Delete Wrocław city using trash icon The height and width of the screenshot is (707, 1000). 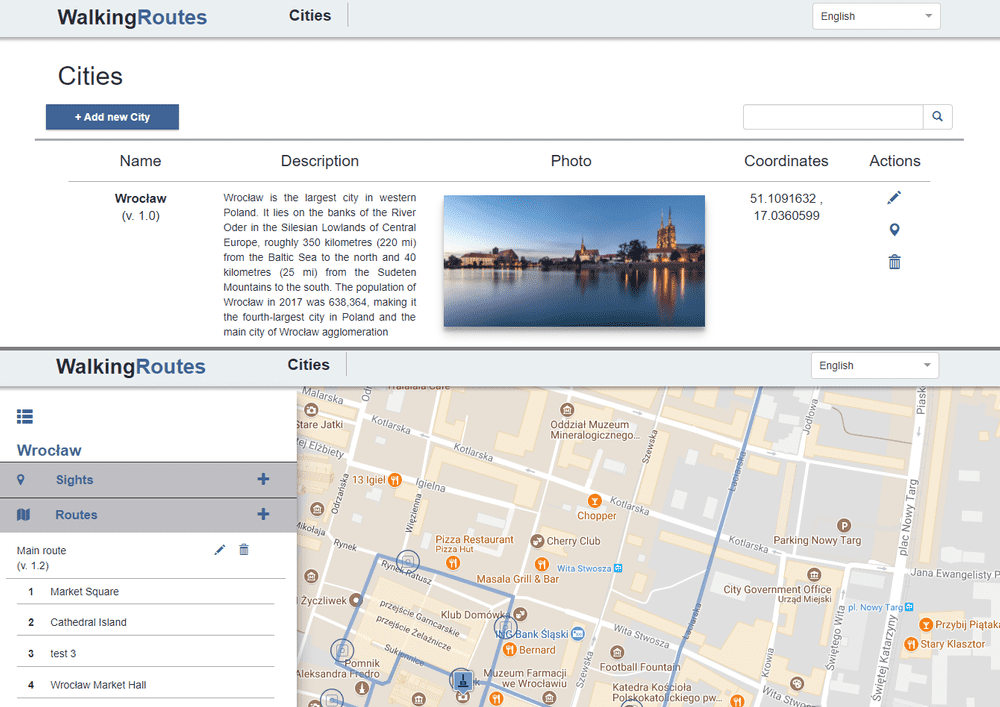tap(894, 262)
